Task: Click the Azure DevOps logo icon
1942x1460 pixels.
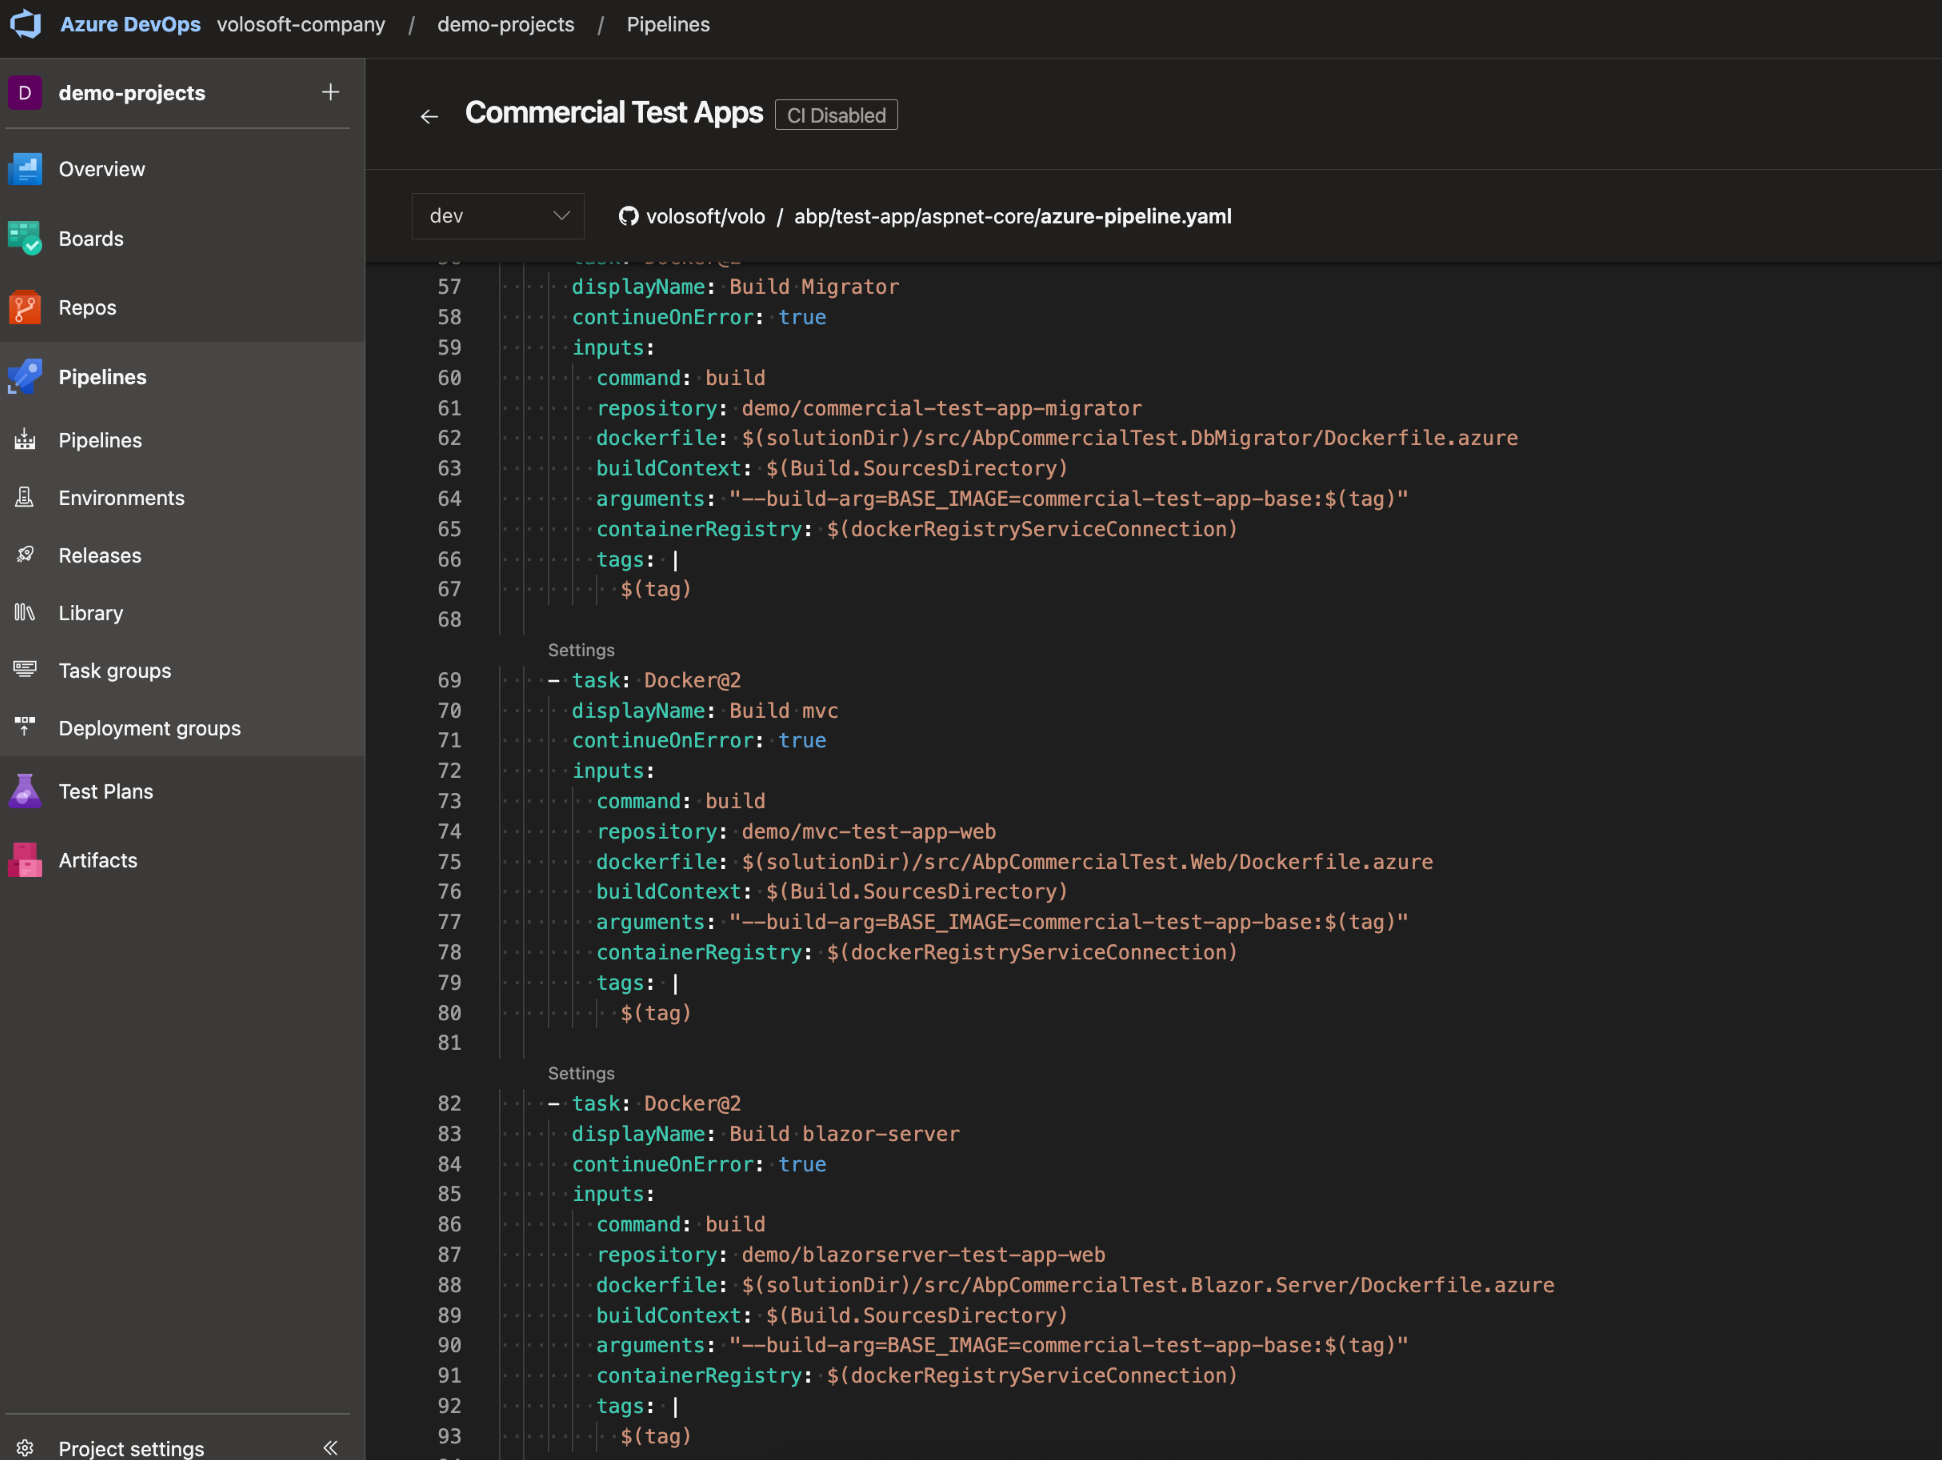Action: (26, 24)
